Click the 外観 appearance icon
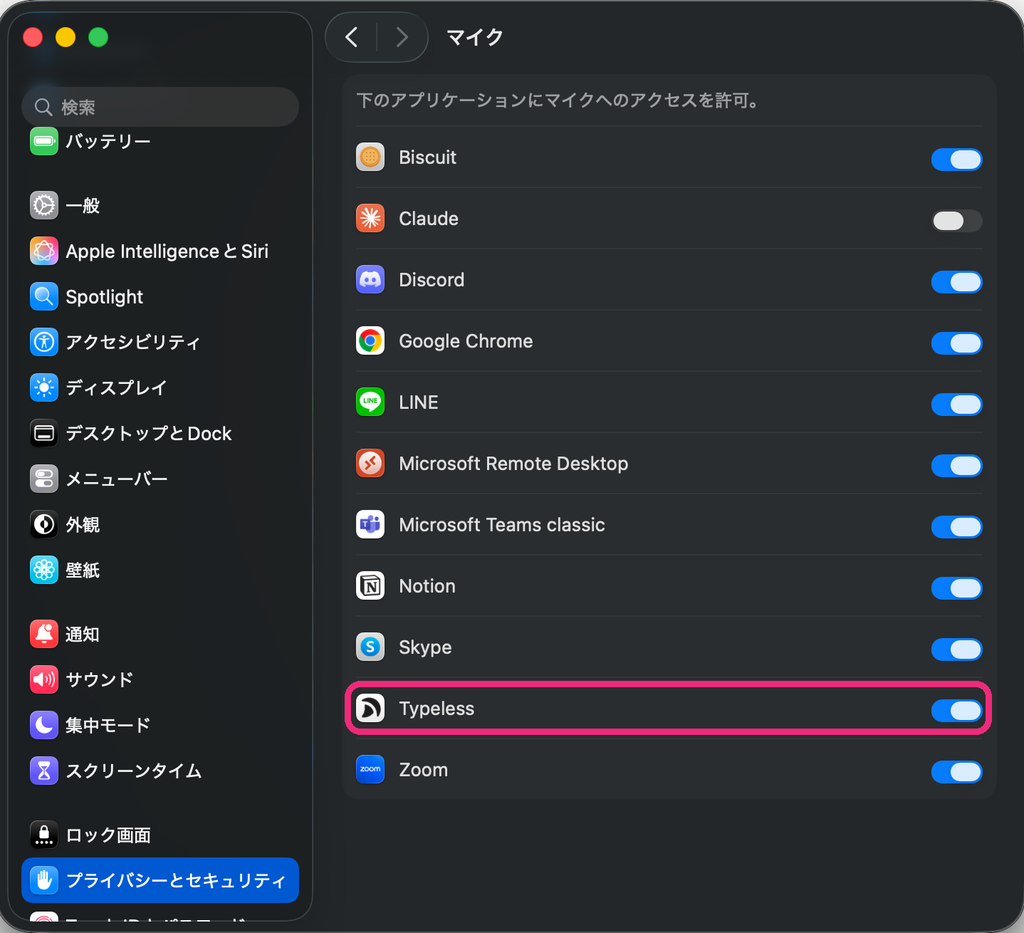 [x=44, y=524]
